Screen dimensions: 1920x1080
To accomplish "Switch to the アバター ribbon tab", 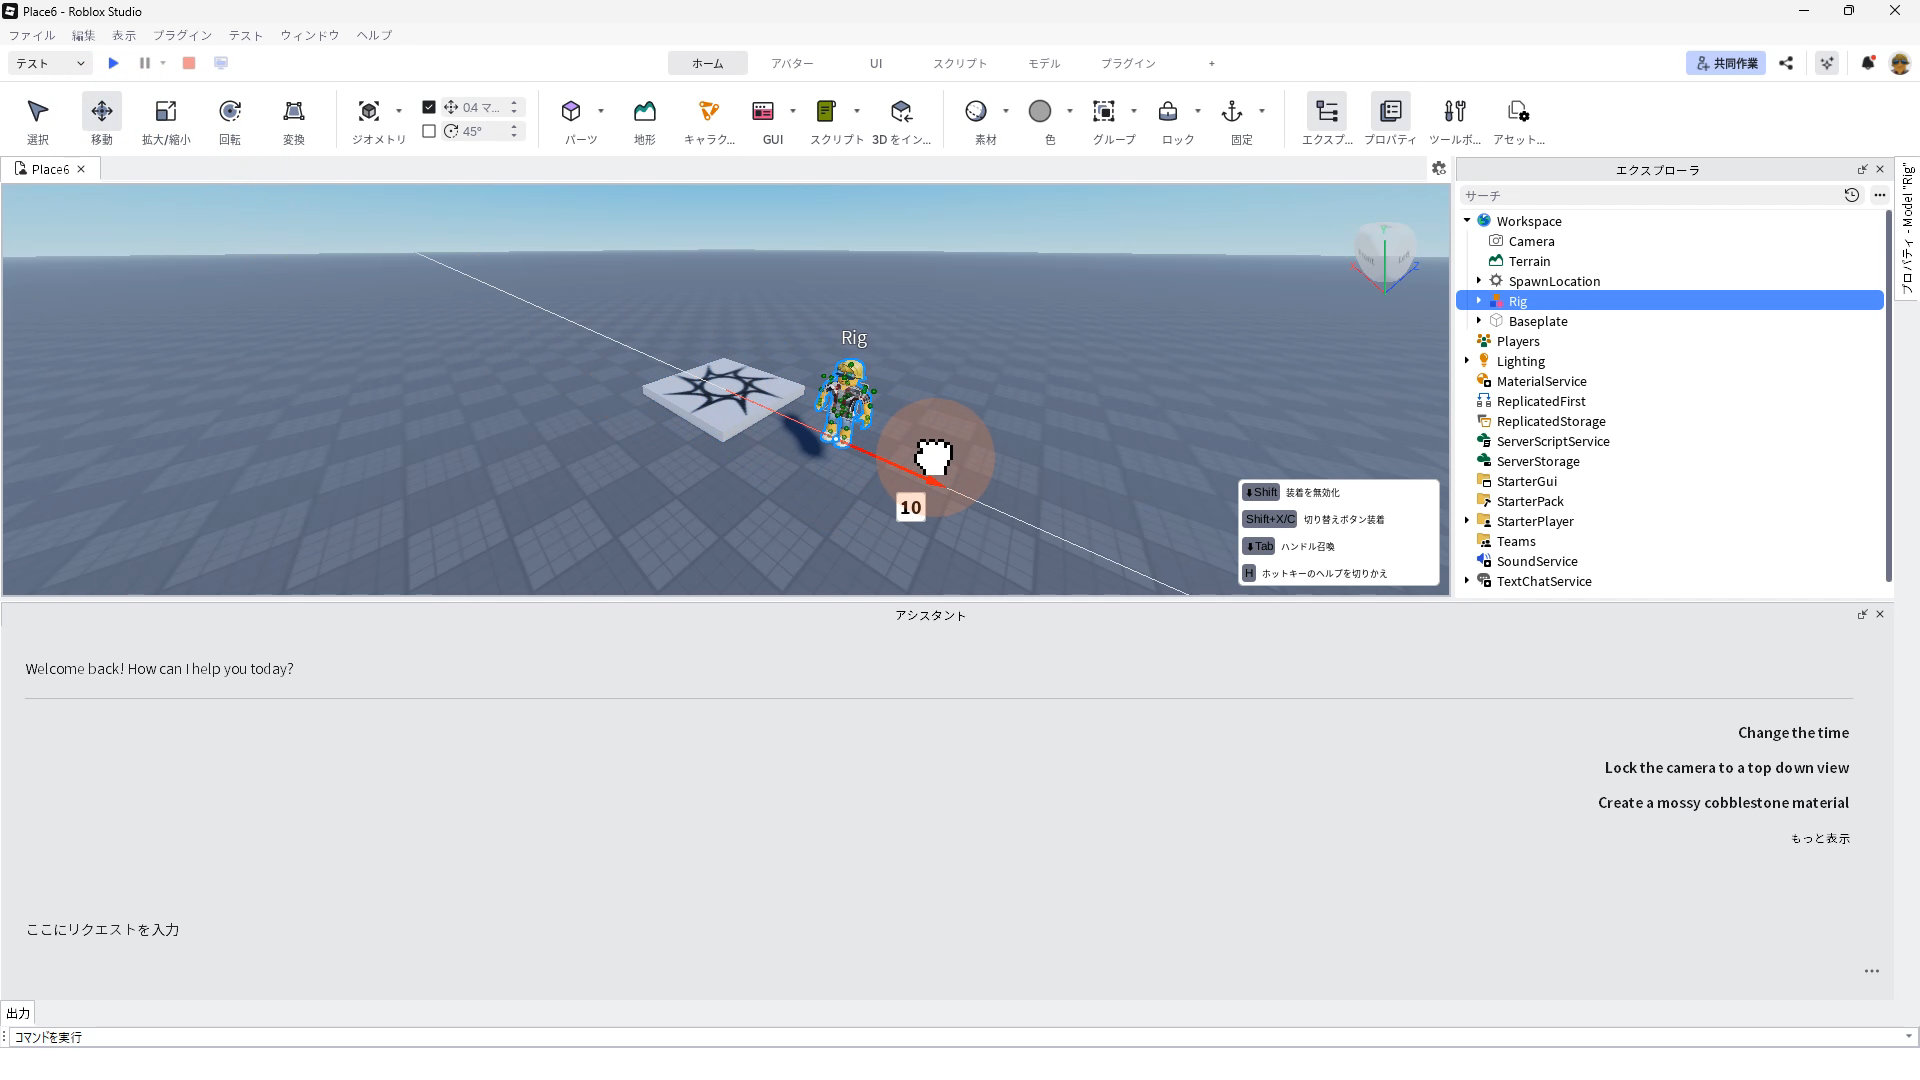I will tap(792, 63).
